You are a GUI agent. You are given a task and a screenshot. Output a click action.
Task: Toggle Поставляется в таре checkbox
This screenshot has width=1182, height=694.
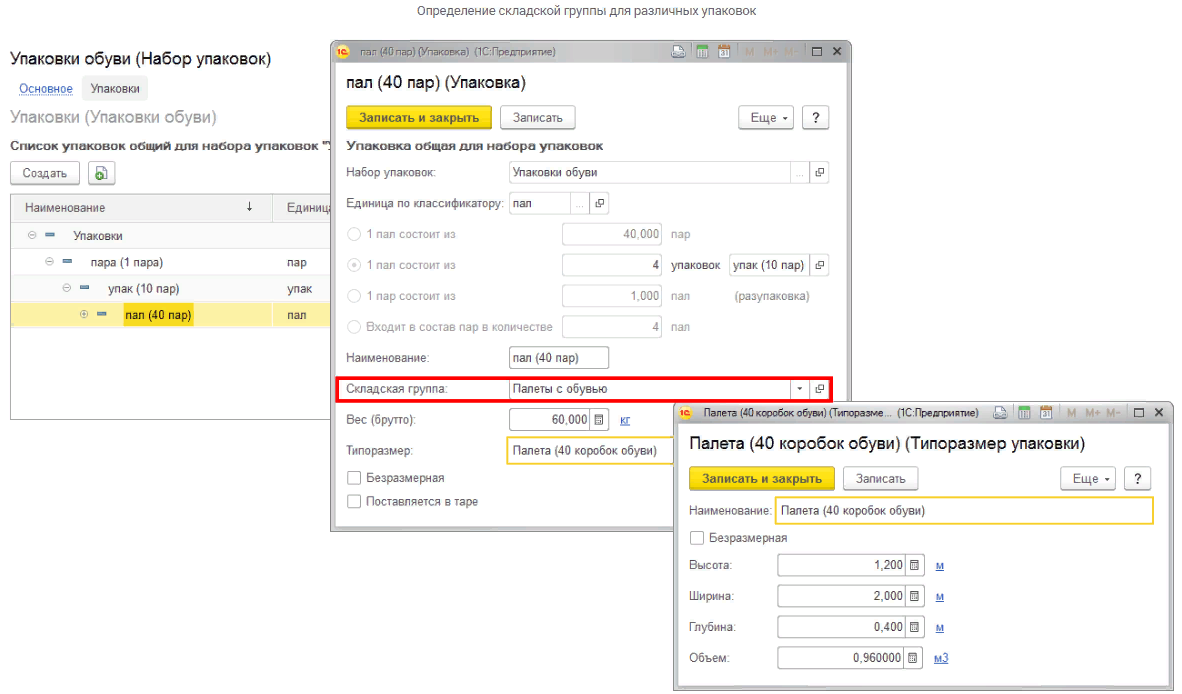click(354, 501)
